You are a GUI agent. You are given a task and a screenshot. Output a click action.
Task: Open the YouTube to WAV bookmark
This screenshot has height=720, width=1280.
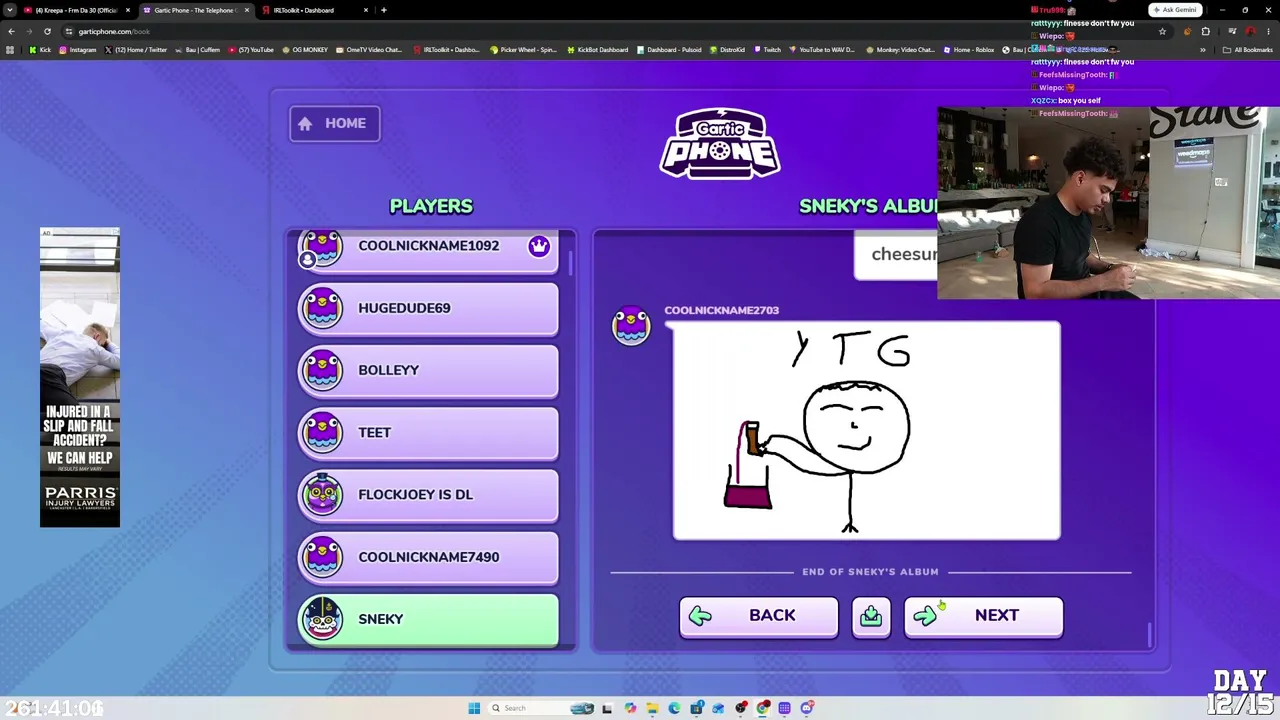823,50
